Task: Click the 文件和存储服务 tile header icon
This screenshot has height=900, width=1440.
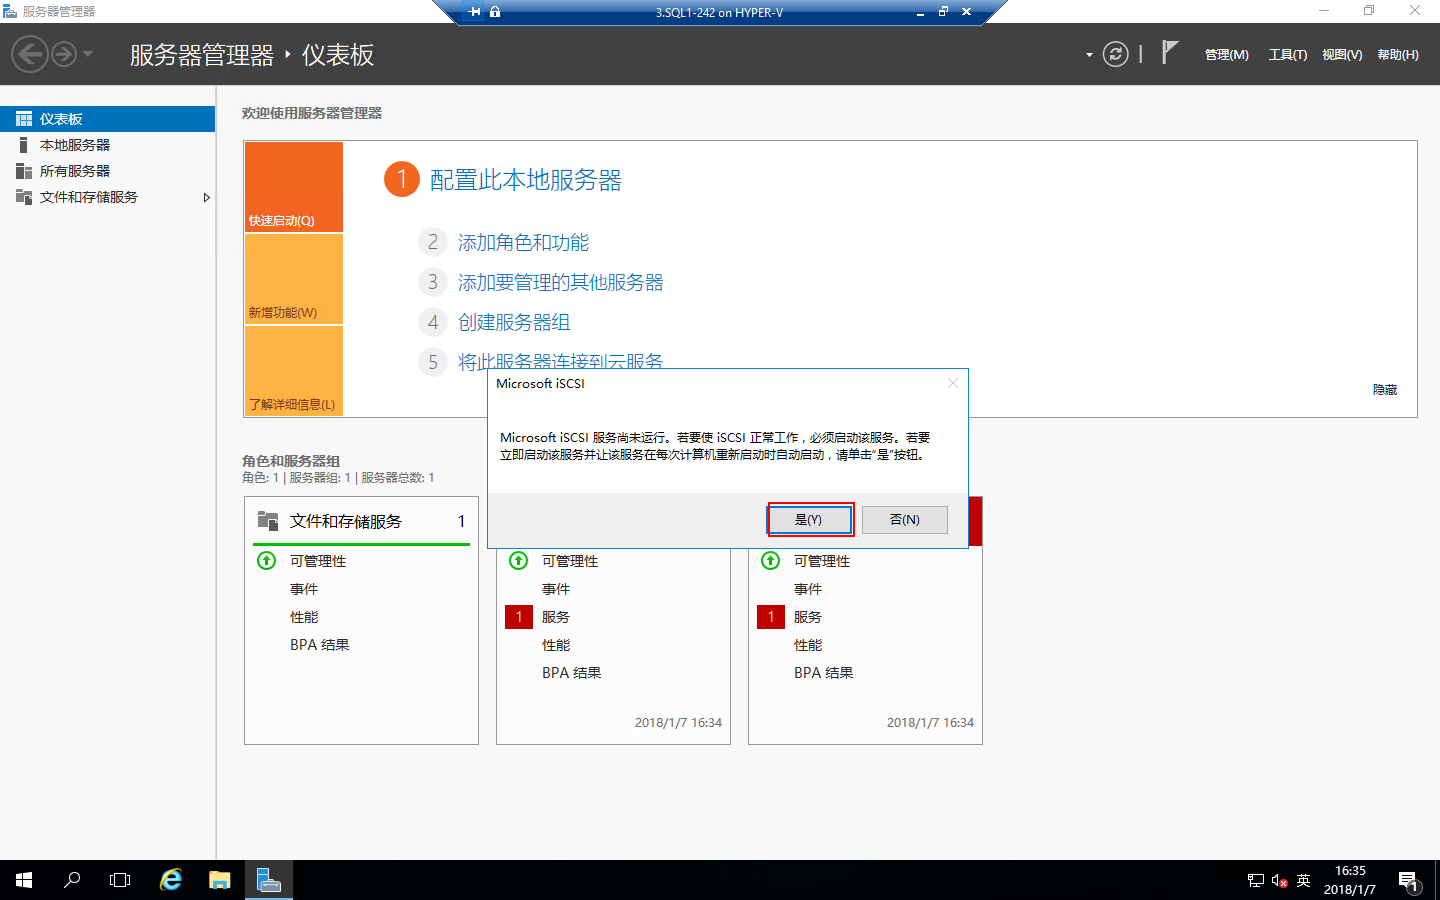Action: point(268,521)
